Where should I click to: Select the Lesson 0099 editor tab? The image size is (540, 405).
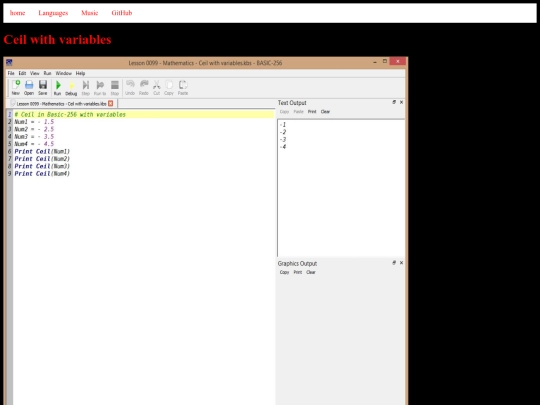pos(61,104)
